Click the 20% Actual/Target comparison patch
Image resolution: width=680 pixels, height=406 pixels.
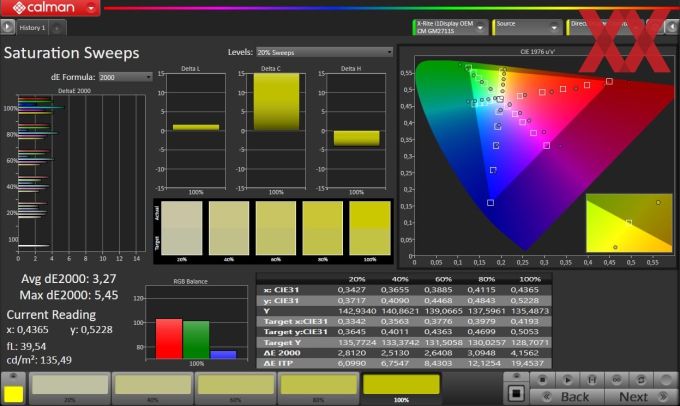coord(182,228)
